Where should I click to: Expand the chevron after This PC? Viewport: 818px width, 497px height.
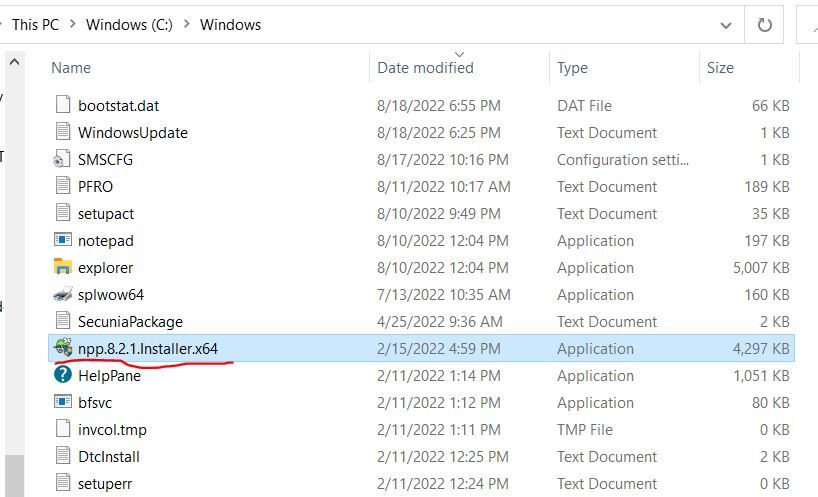click(73, 24)
